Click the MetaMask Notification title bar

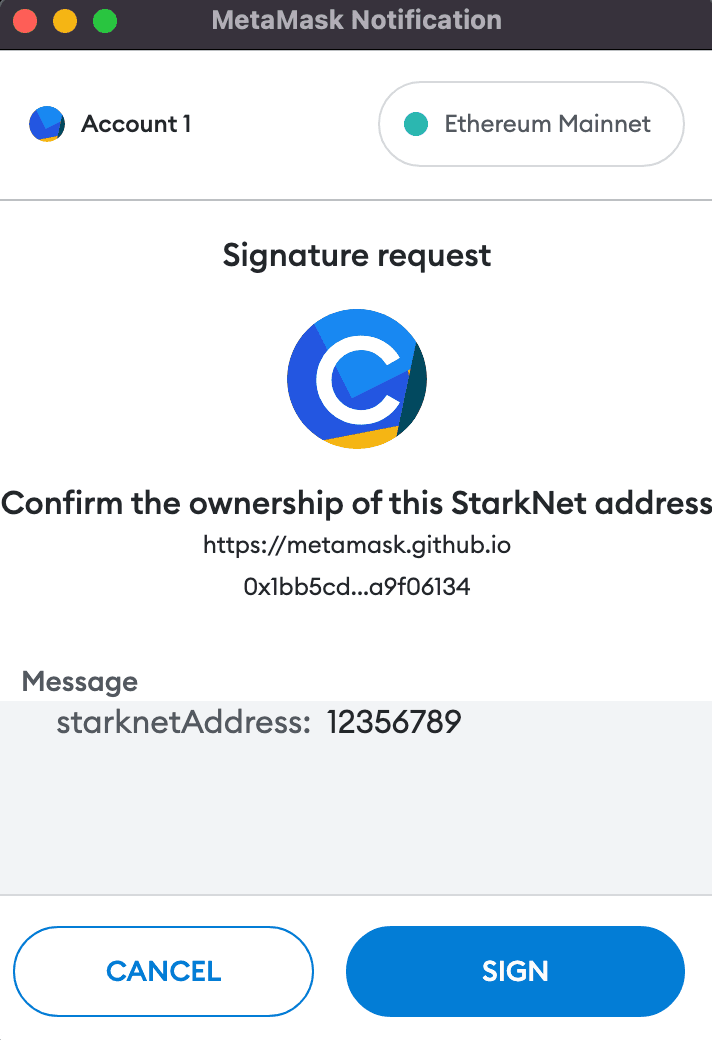pyautogui.click(x=357, y=20)
